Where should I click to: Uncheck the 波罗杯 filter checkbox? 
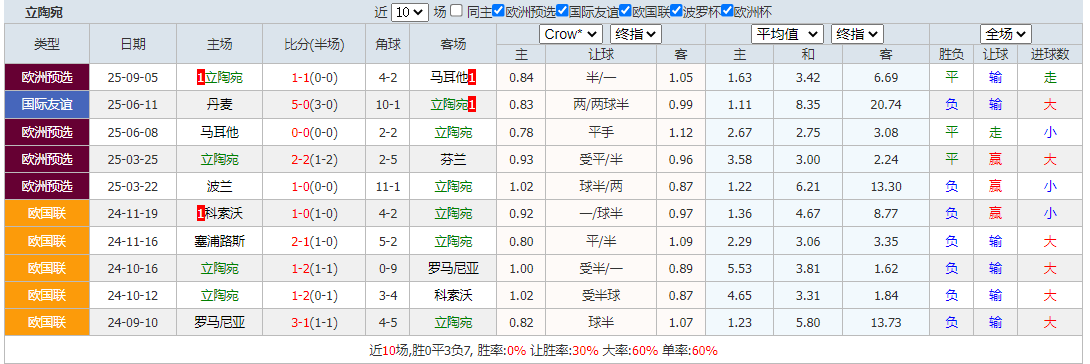676,11
